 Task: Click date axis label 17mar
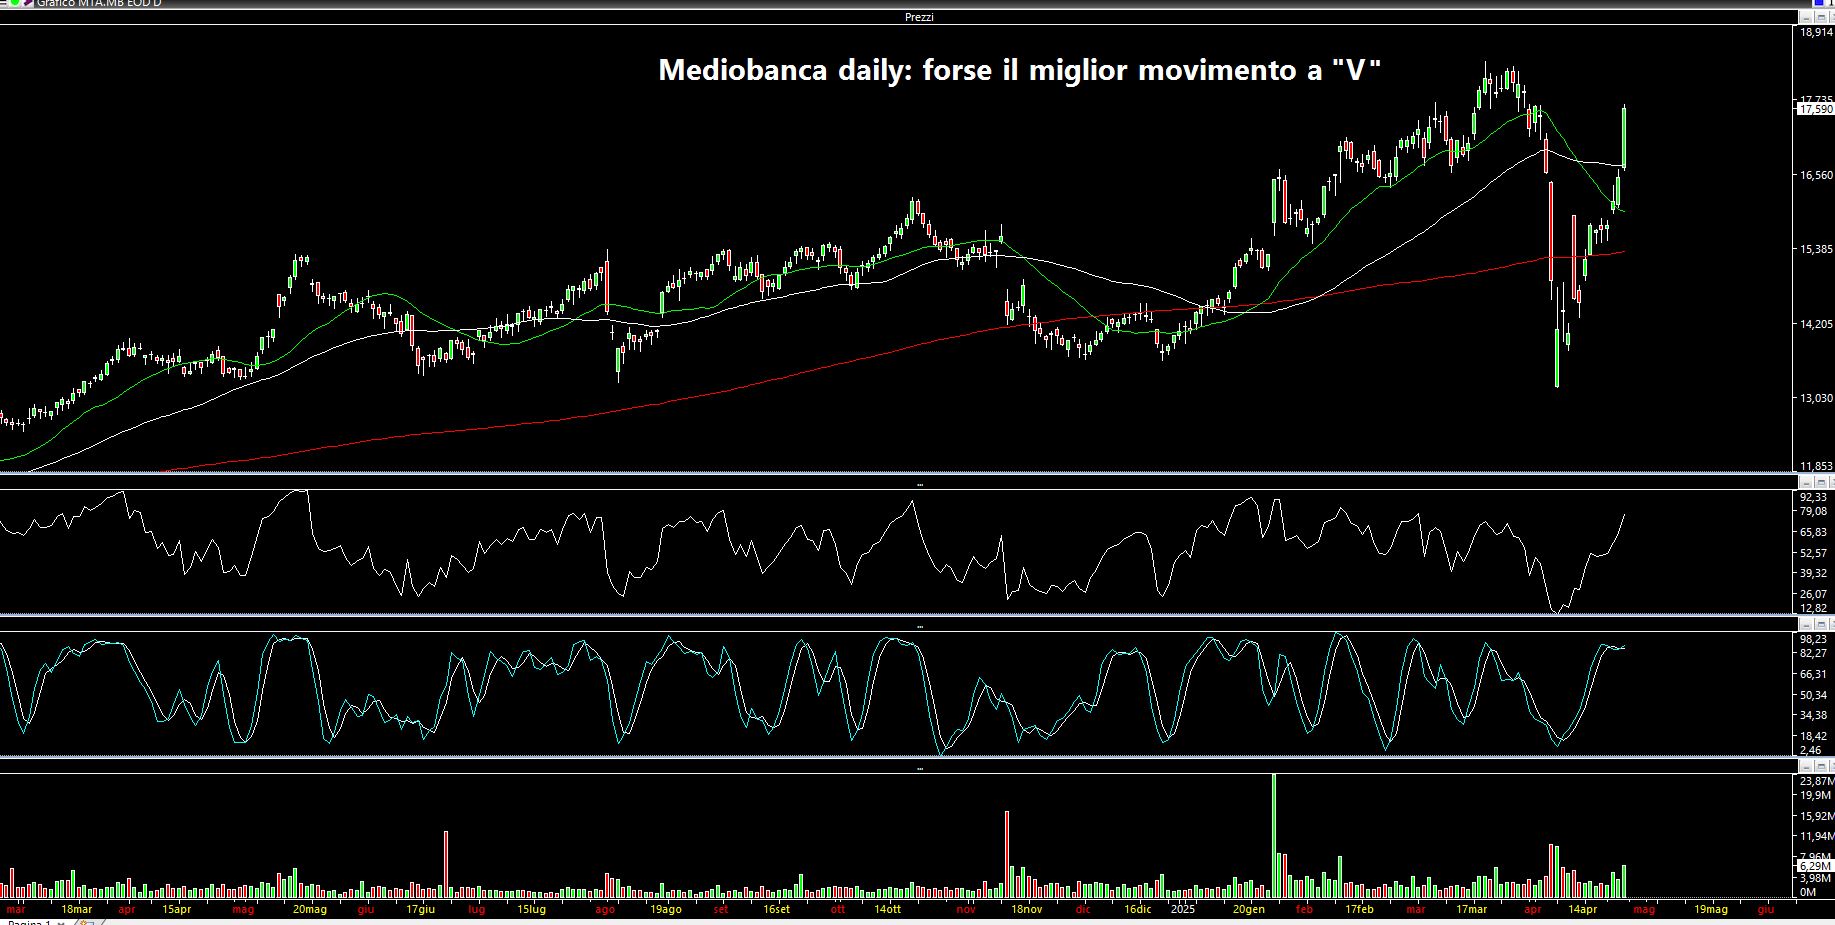point(1471,910)
